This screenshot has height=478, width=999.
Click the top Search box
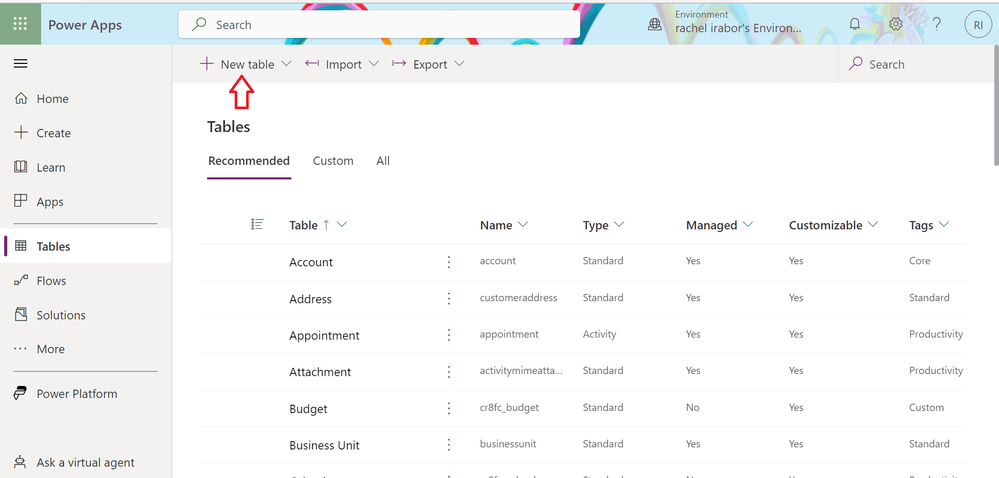pos(379,25)
